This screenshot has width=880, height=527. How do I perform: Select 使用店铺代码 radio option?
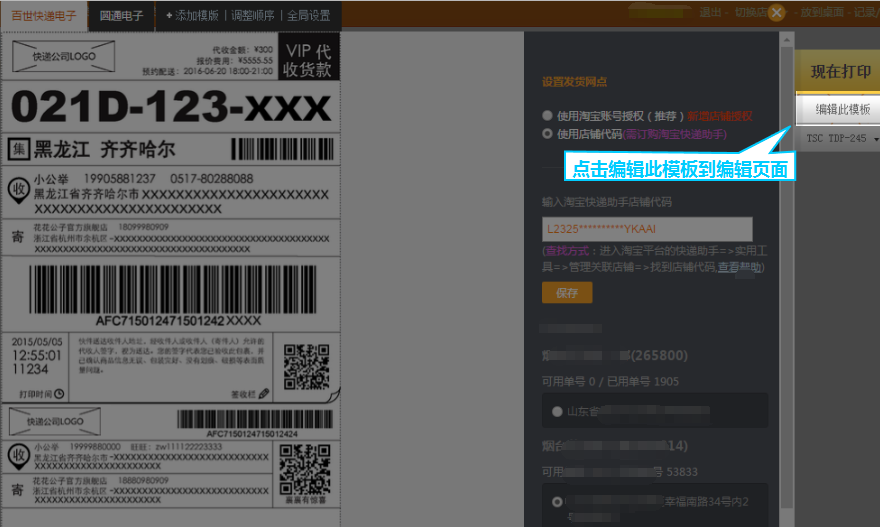click(x=547, y=133)
